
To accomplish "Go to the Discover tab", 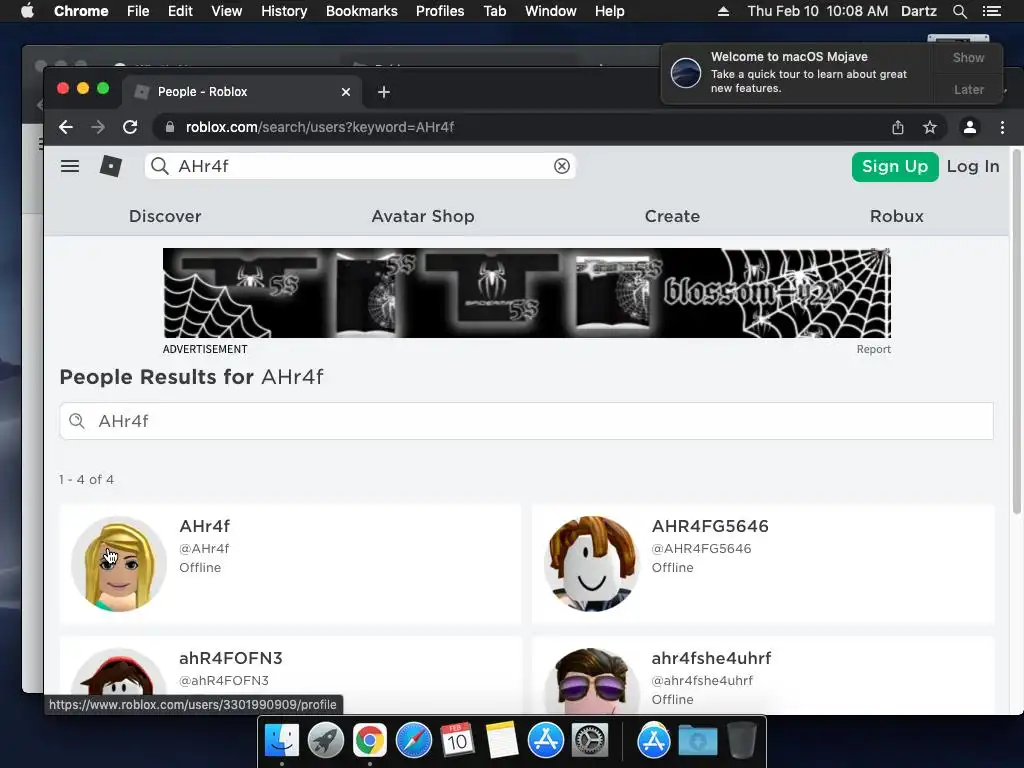I will [165, 216].
